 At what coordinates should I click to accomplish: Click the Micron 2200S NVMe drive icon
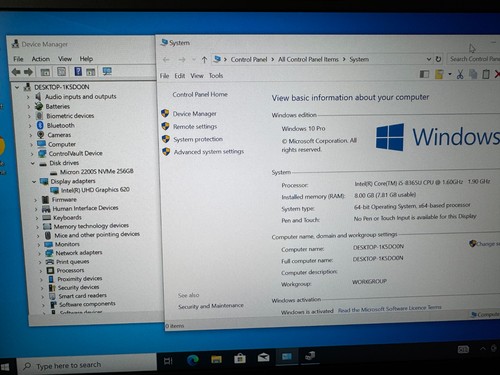pyautogui.click(x=53, y=172)
